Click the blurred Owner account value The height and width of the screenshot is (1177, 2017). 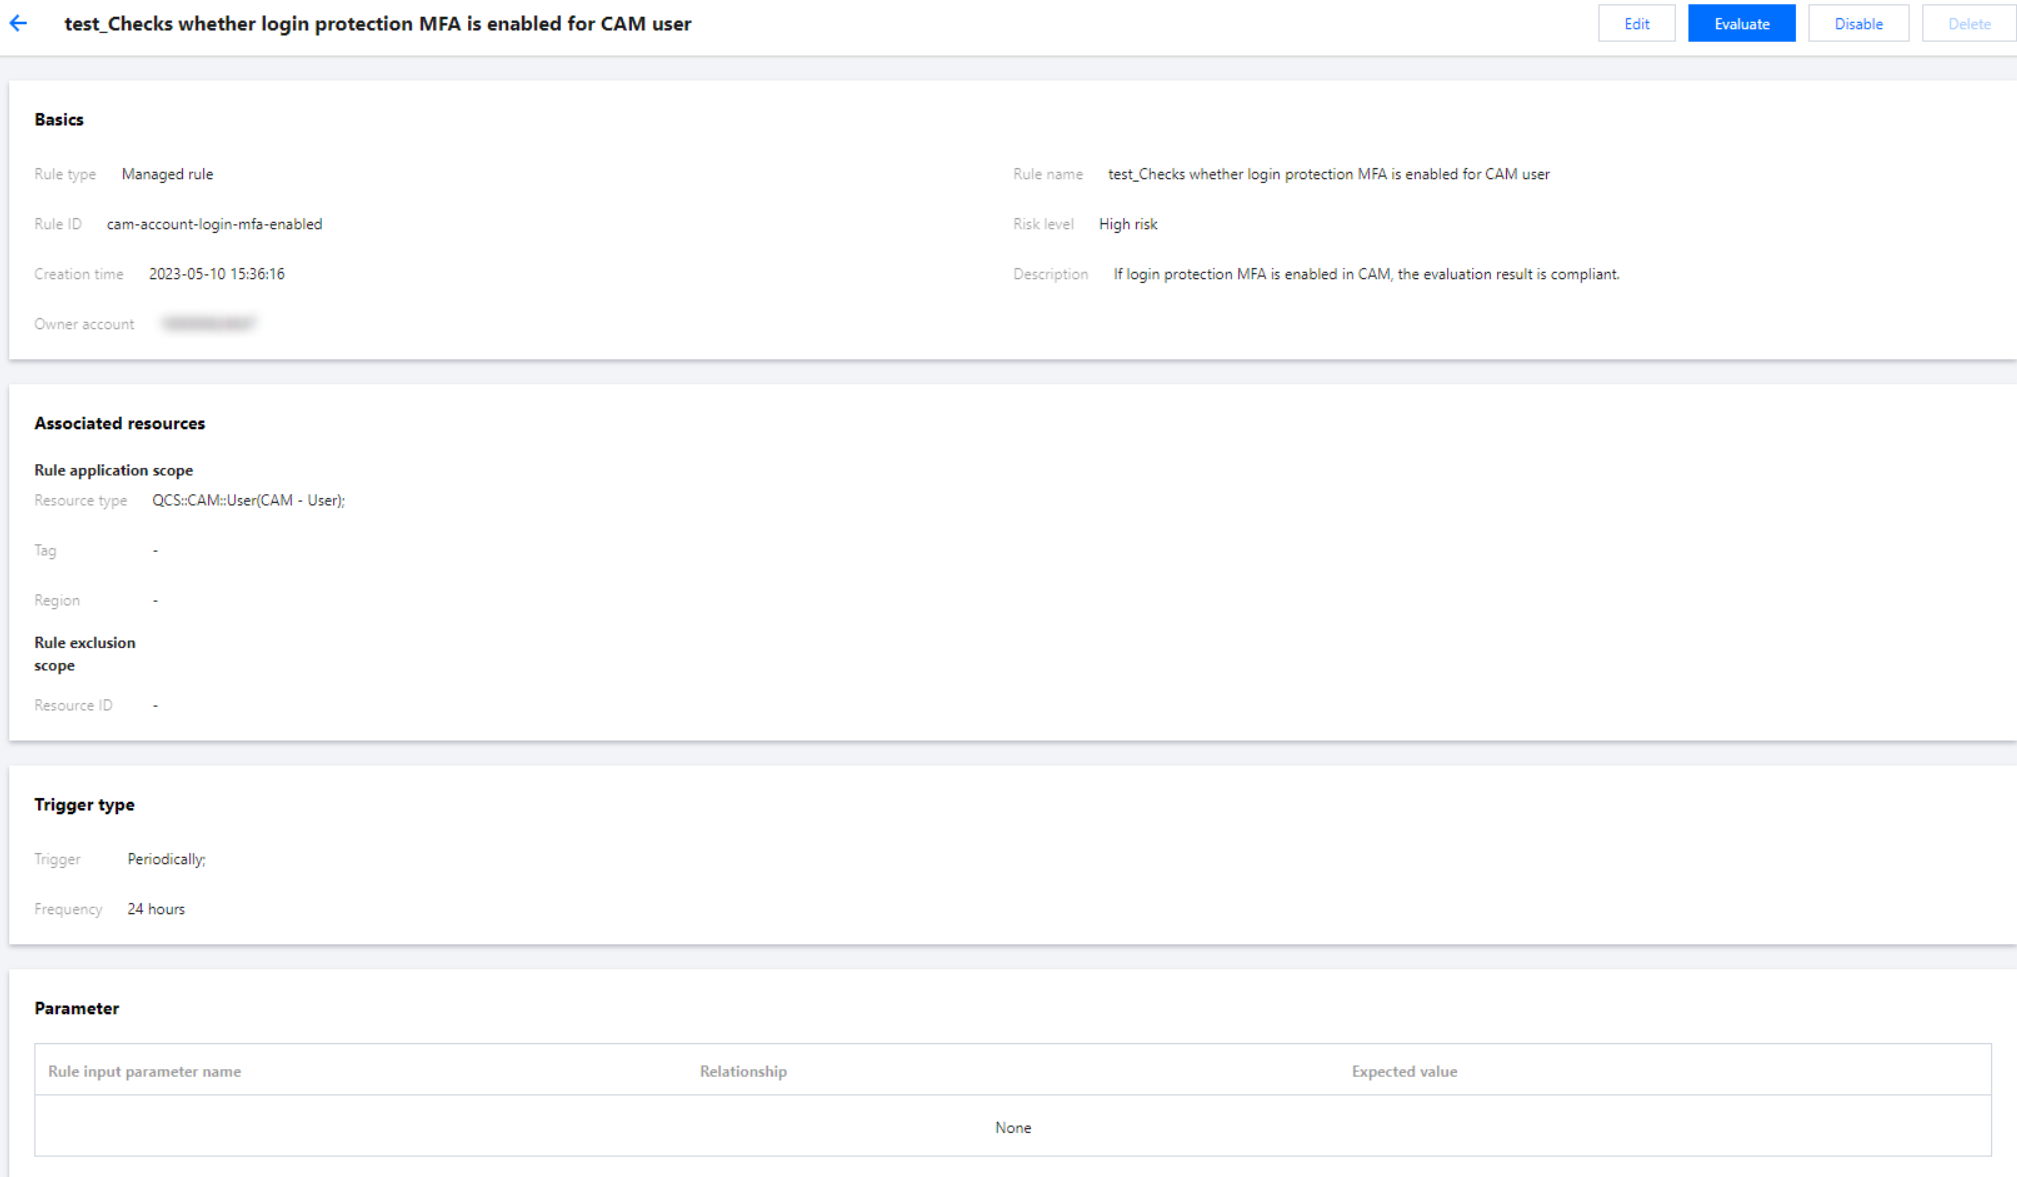click(209, 324)
